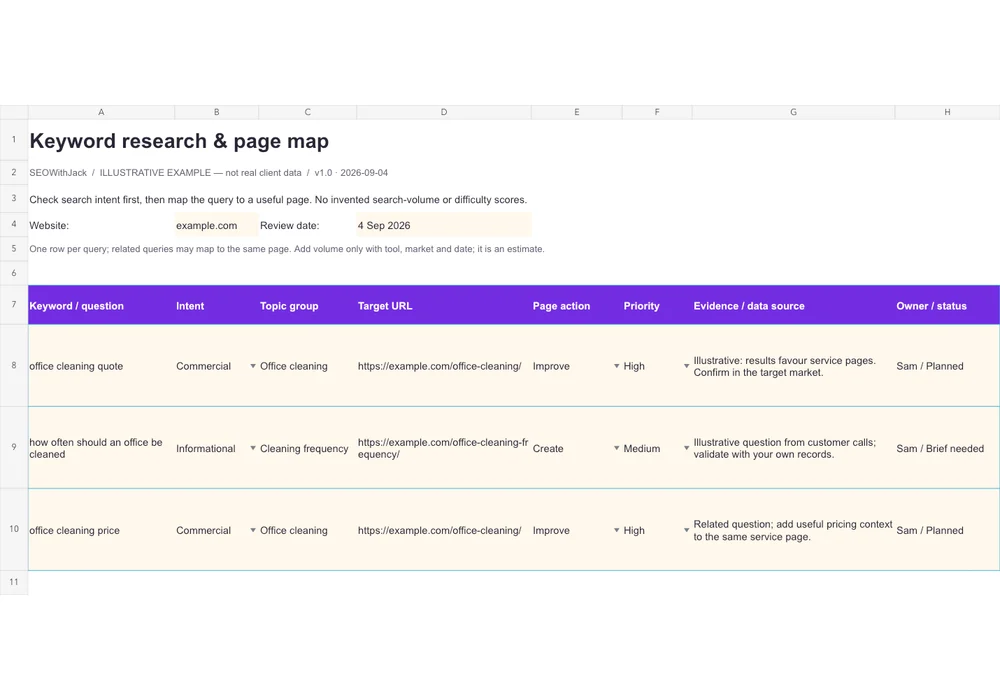Image resolution: width=1000 pixels, height=700 pixels.
Task: Click the 4 Sep 2026 review date cell
Action: click(x=444, y=225)
